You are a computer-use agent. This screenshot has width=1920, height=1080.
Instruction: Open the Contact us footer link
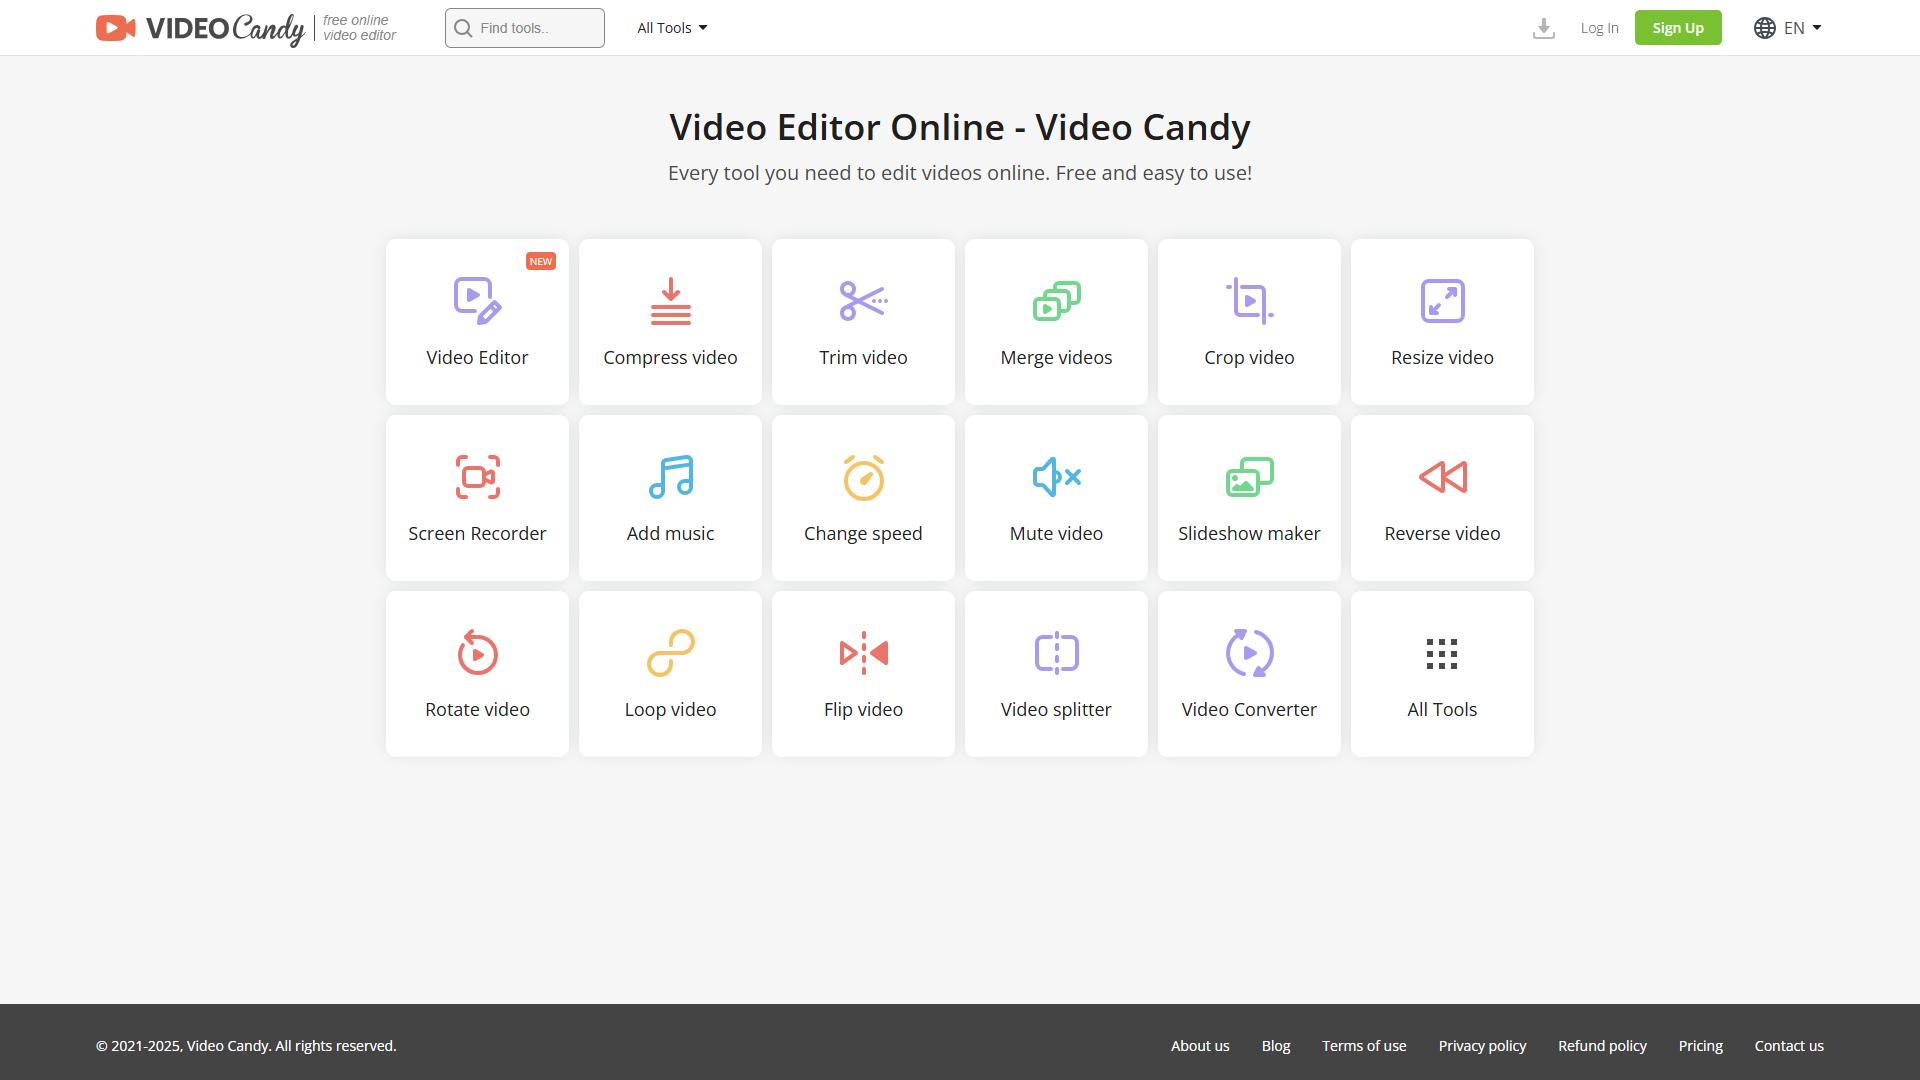[x=1789, y=1046]
